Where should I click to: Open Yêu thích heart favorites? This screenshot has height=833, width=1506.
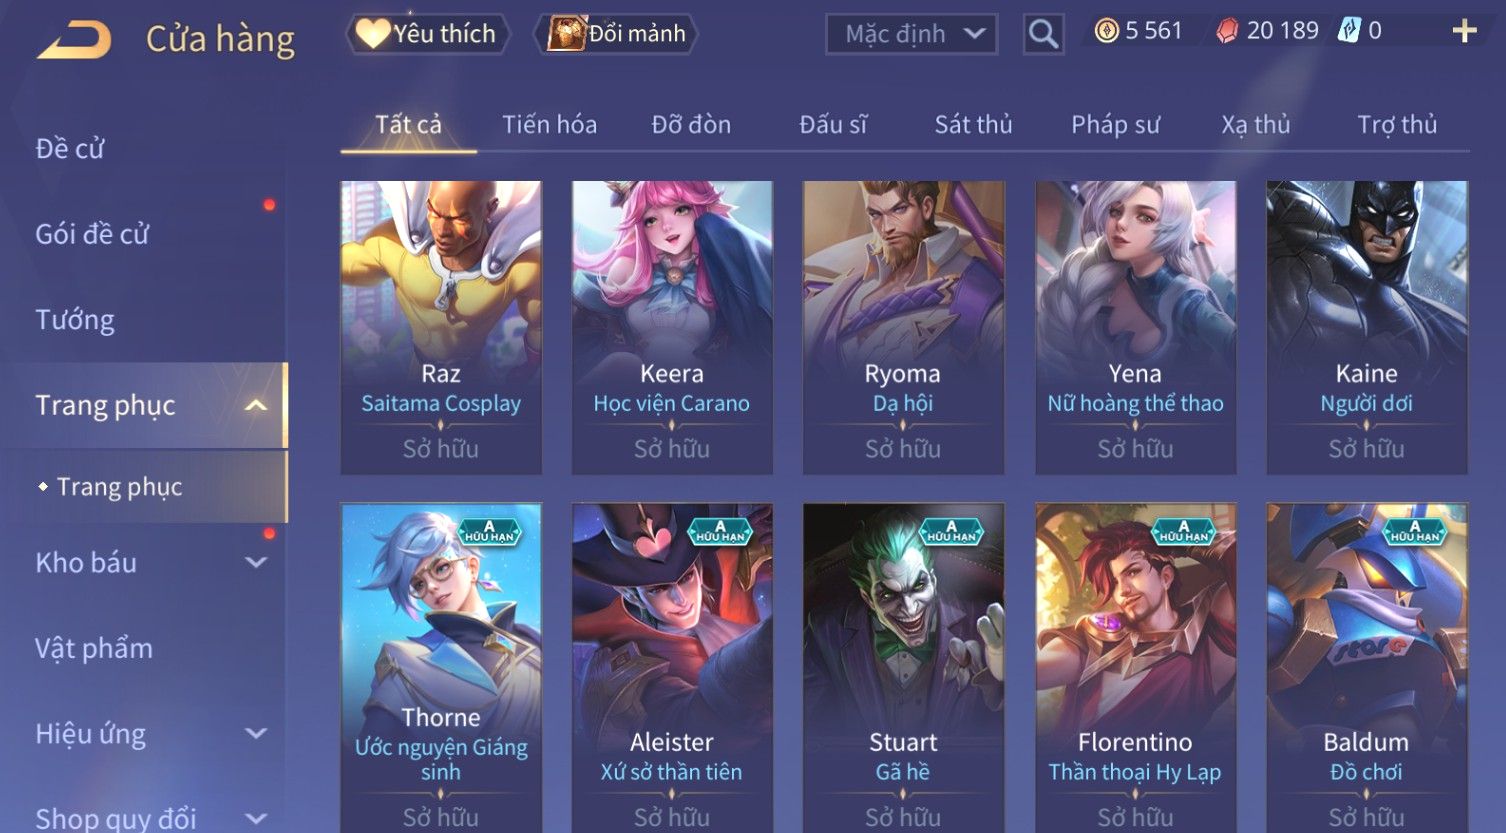[428, 34]
